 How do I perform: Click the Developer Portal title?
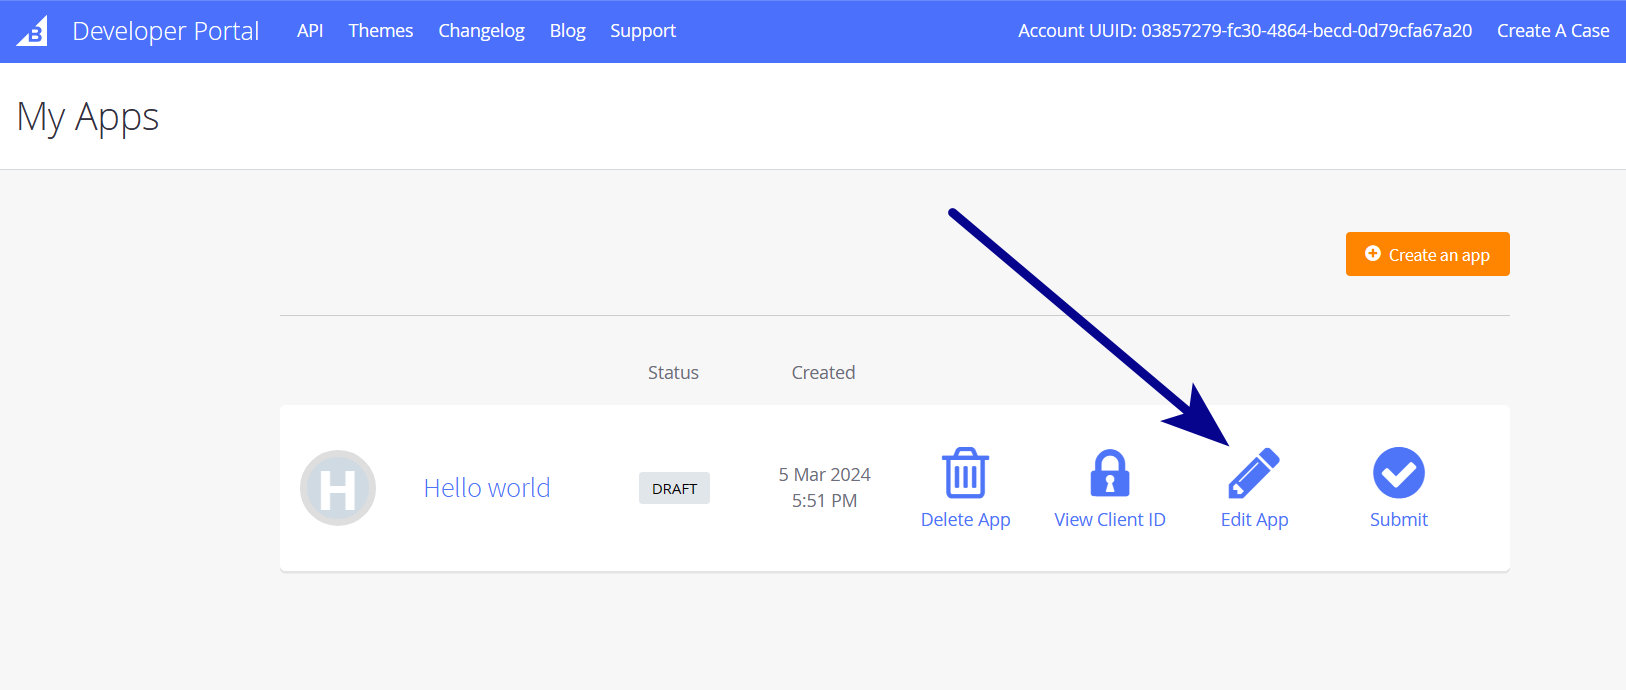(x=166, y=31)
